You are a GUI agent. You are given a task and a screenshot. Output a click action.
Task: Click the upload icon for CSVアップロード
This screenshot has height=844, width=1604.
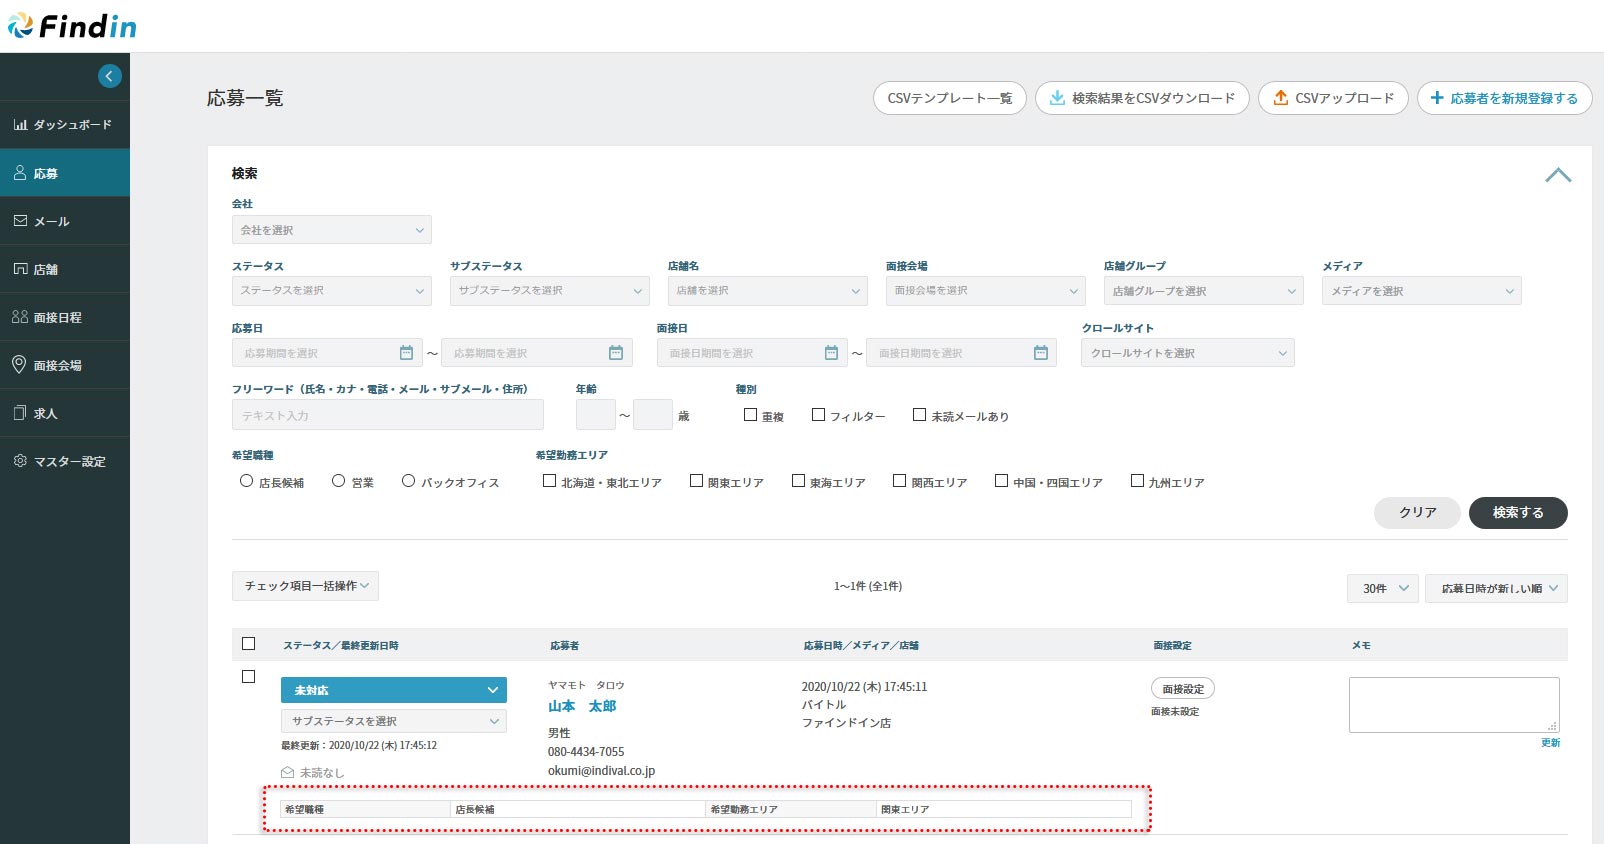1280,98
